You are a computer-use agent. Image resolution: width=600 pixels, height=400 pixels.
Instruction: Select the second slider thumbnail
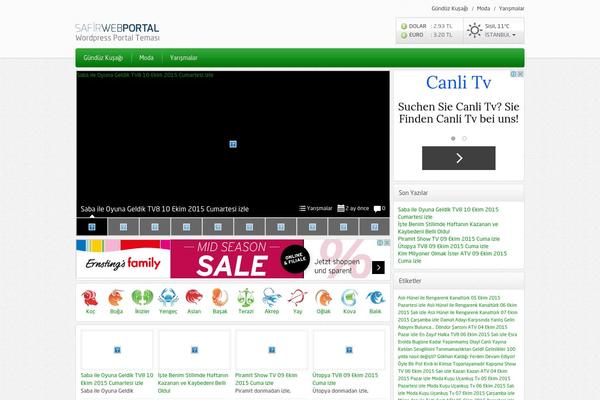tap(123, 227)
